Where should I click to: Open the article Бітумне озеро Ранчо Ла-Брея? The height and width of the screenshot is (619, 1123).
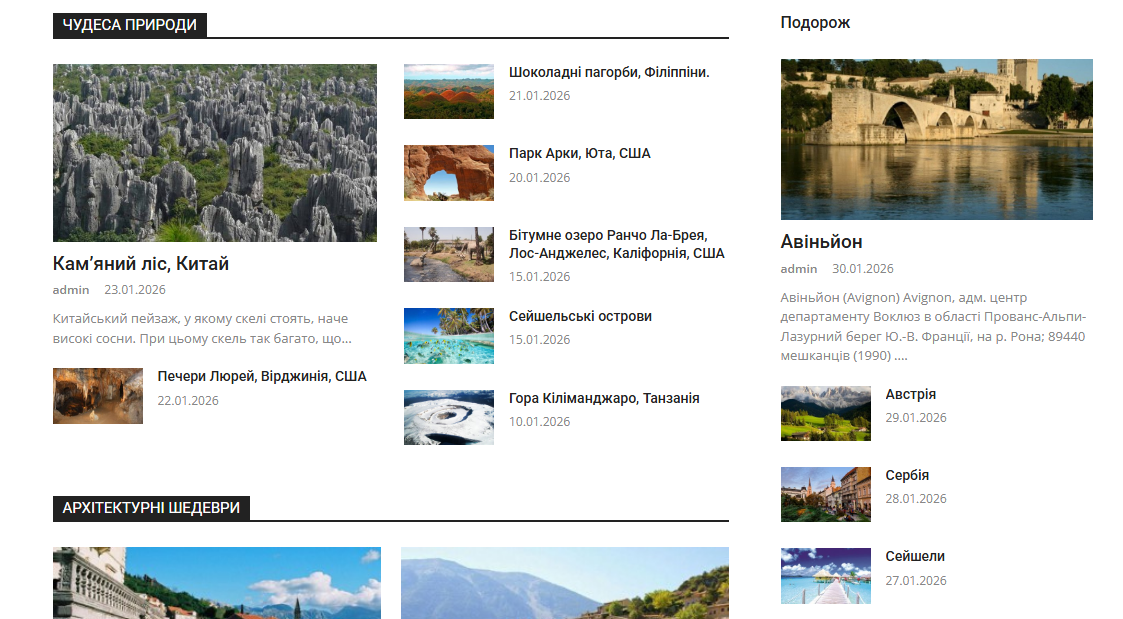[x=617, y=244]
